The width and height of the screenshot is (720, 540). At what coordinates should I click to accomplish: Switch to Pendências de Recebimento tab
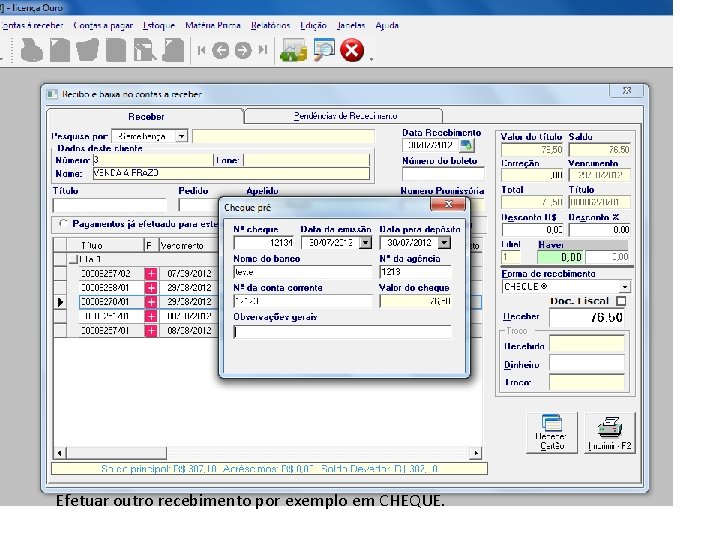344,116
